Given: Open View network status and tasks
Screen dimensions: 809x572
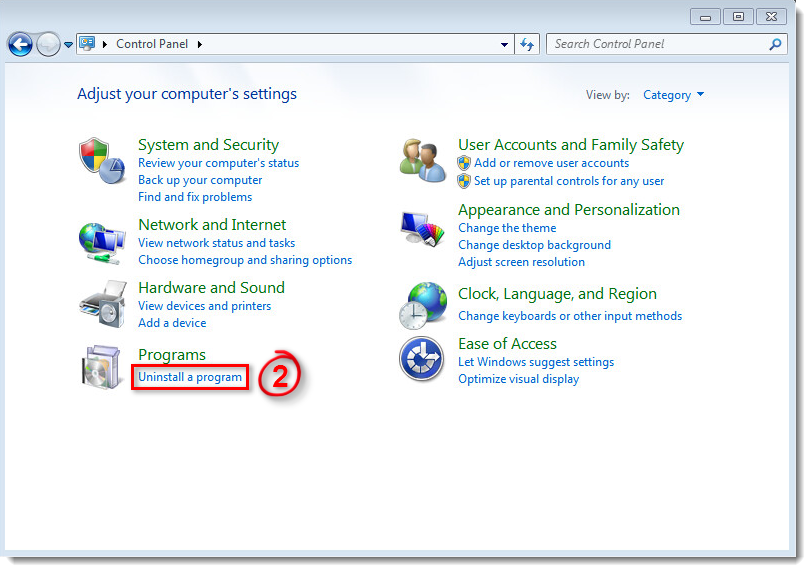Looking at the screenshot, I should pos(216,243).
